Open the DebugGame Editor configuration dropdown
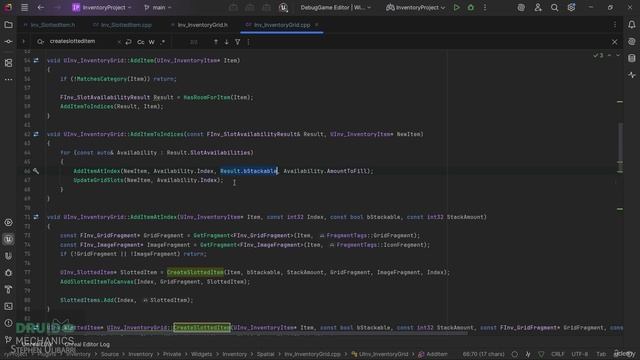The width and height of the screenshot is (640, 360). click(x=336, y=7)
